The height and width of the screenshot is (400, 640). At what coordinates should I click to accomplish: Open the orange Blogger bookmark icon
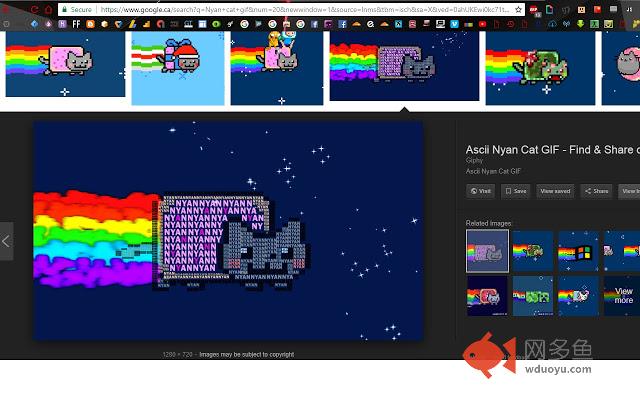coord(90,24)
